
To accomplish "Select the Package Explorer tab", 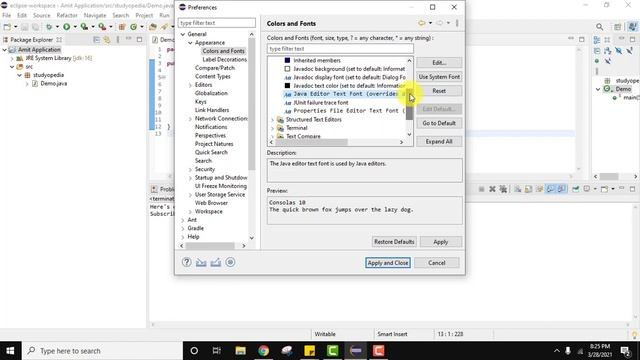I will [31, 40].
